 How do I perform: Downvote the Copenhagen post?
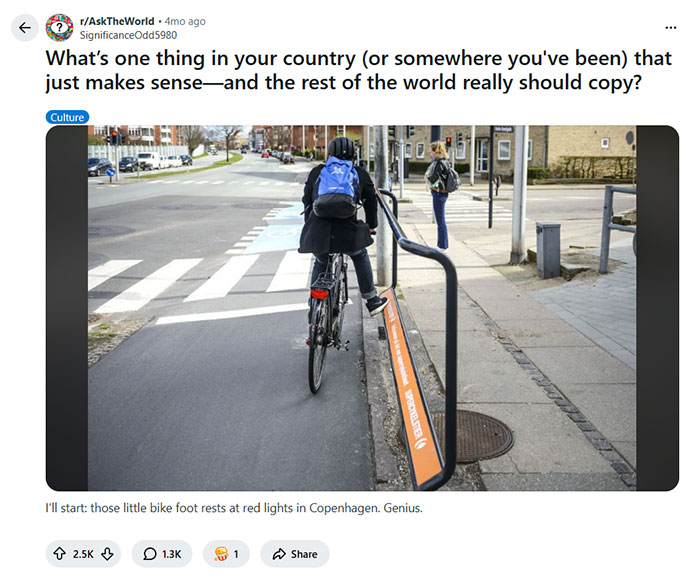(108, 554)
